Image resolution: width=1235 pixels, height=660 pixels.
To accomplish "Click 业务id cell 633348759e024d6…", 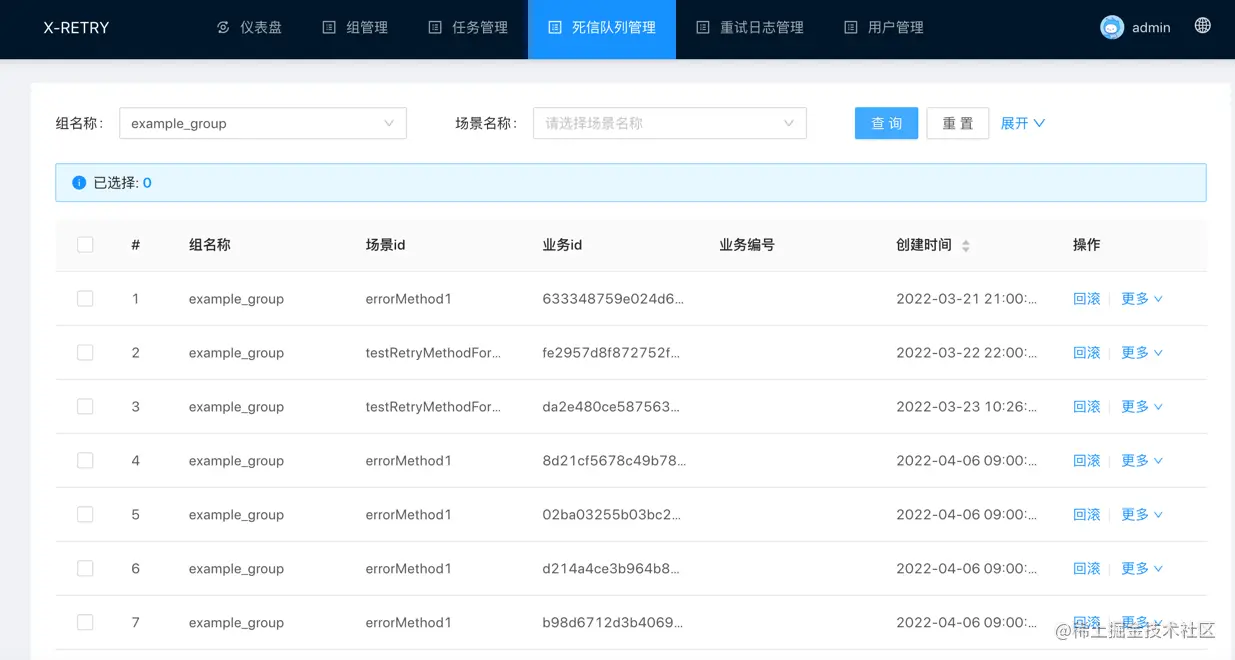I will (614, 299).
